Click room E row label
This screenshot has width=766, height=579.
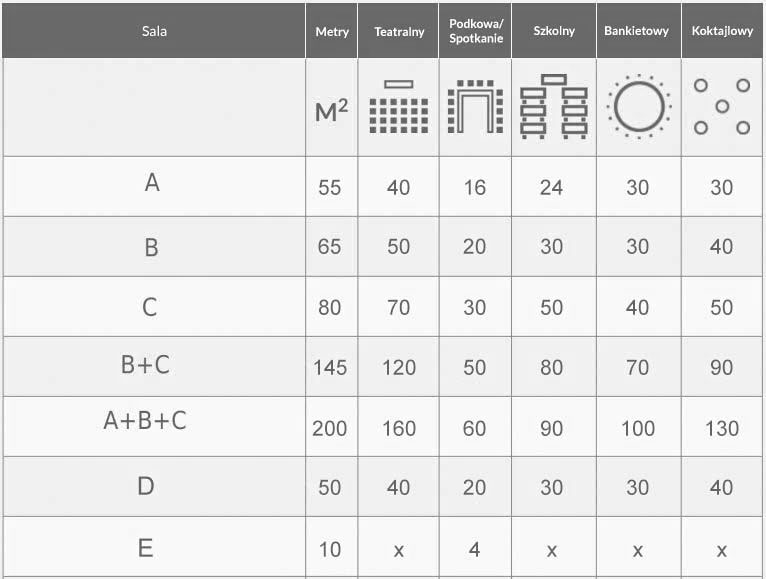tap(146, 548)
